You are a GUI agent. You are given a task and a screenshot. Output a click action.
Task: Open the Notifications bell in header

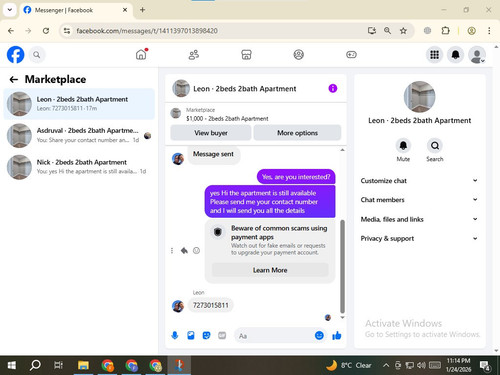[455, 55]
